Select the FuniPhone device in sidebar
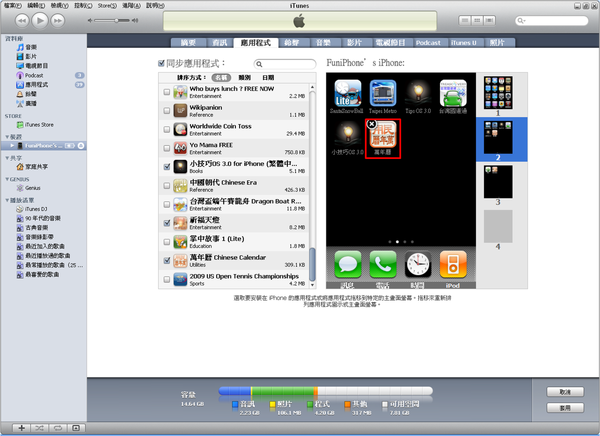 43,146
